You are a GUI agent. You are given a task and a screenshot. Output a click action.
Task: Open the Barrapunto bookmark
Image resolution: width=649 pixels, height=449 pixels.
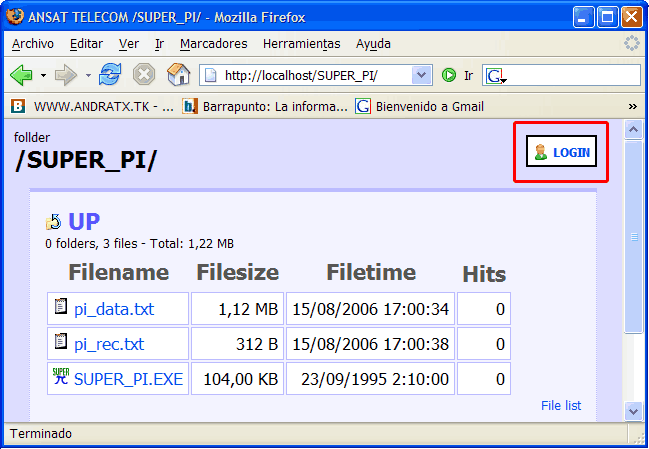[x=266, y=106]
